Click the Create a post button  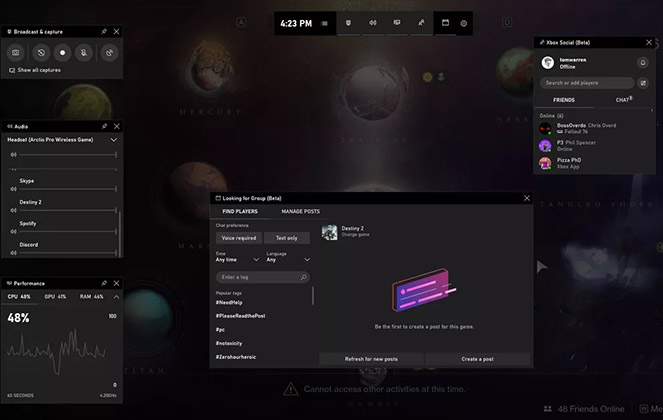[x=479, y=358]
